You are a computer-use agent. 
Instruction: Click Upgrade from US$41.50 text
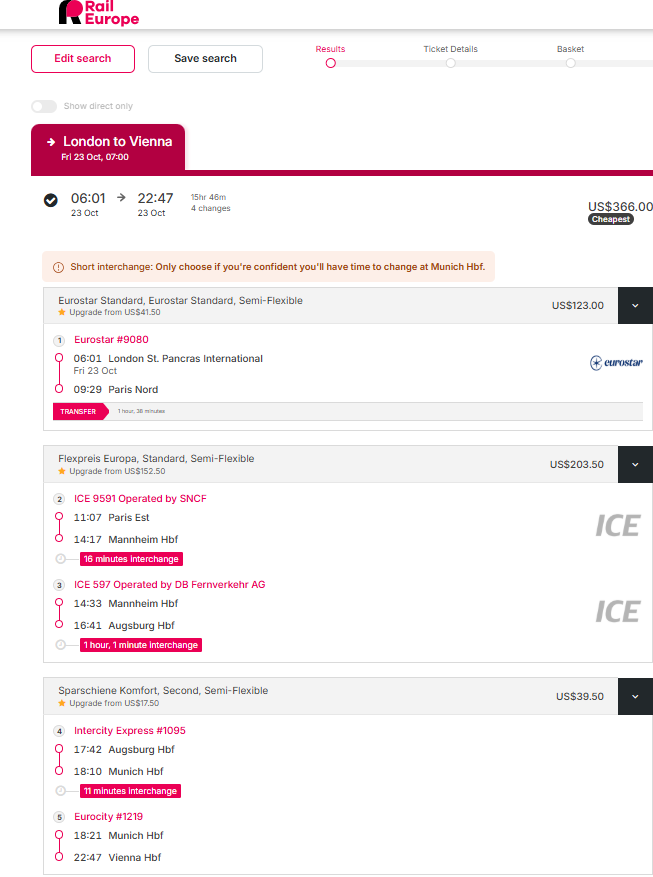click(115, 312)
